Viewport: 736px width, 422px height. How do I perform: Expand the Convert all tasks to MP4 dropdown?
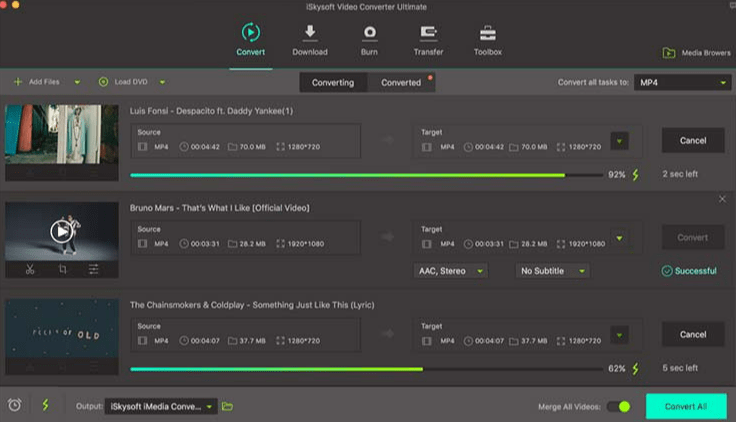click(682, 82)
